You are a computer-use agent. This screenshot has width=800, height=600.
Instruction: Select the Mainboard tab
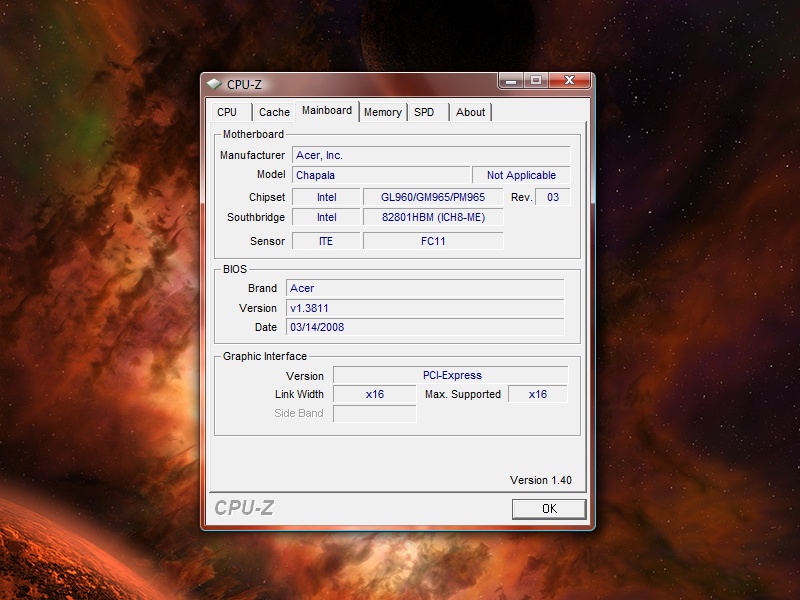click(x=327, y=111)
